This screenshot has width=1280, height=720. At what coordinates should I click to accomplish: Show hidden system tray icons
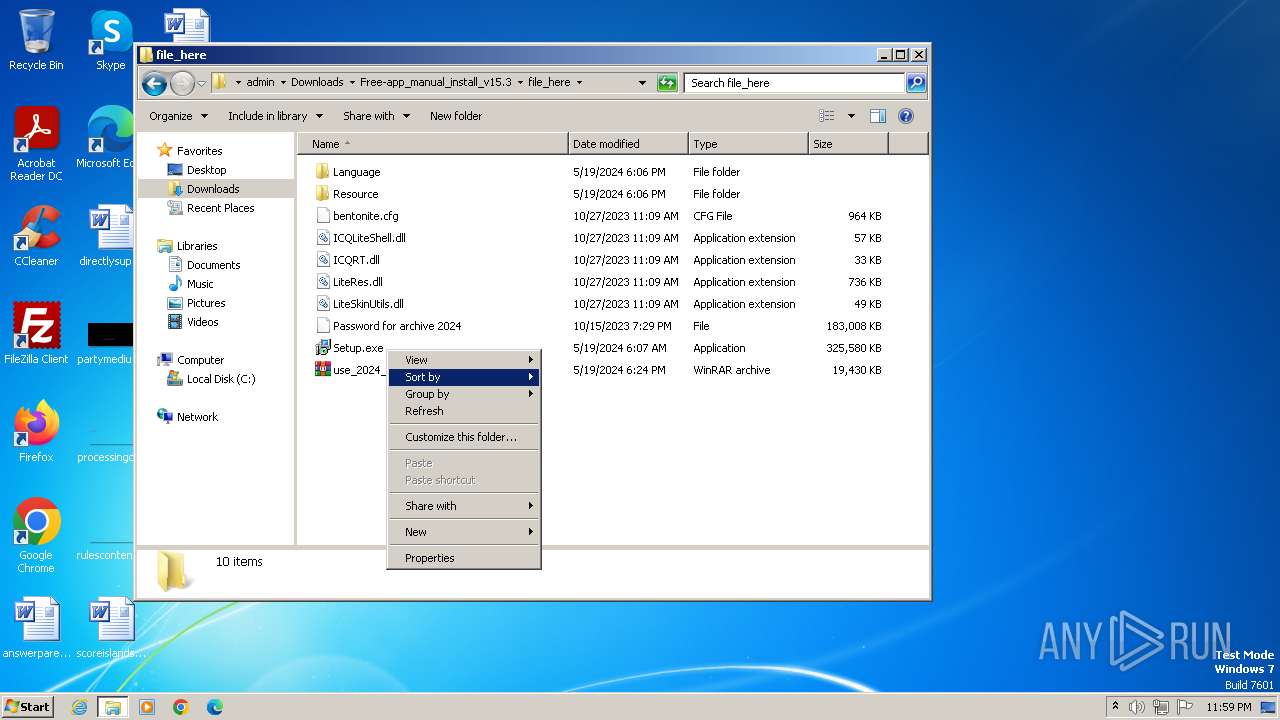(x=1115, y=707)
